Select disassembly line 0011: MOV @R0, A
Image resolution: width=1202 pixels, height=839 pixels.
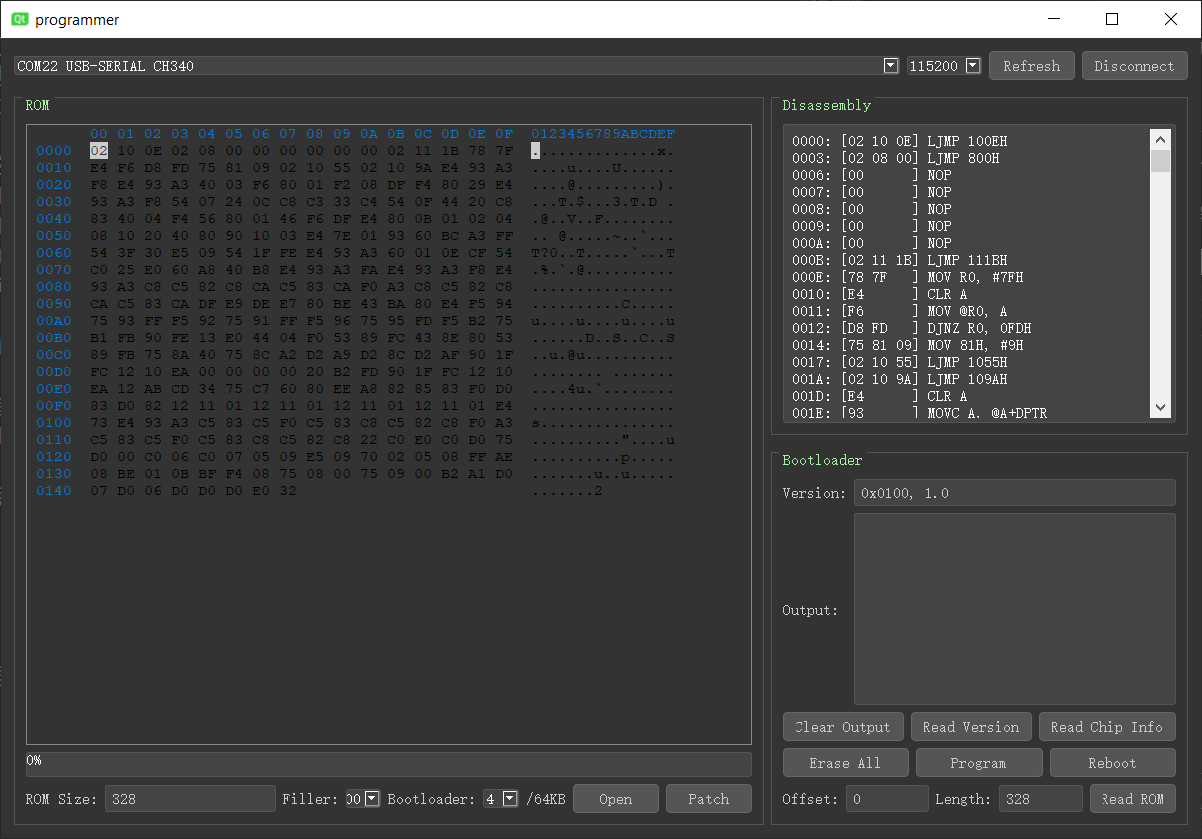tap(900, 311)
